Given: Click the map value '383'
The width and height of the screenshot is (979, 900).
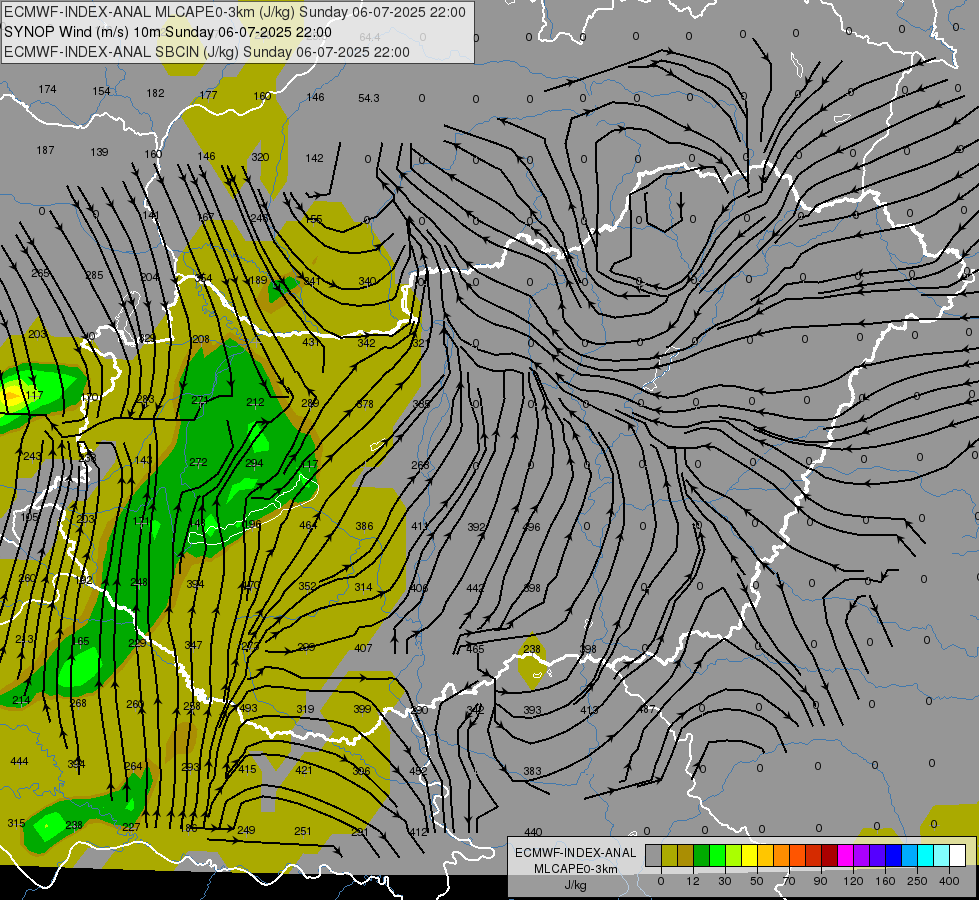Looking at the screenshot, I should (532, 771).
